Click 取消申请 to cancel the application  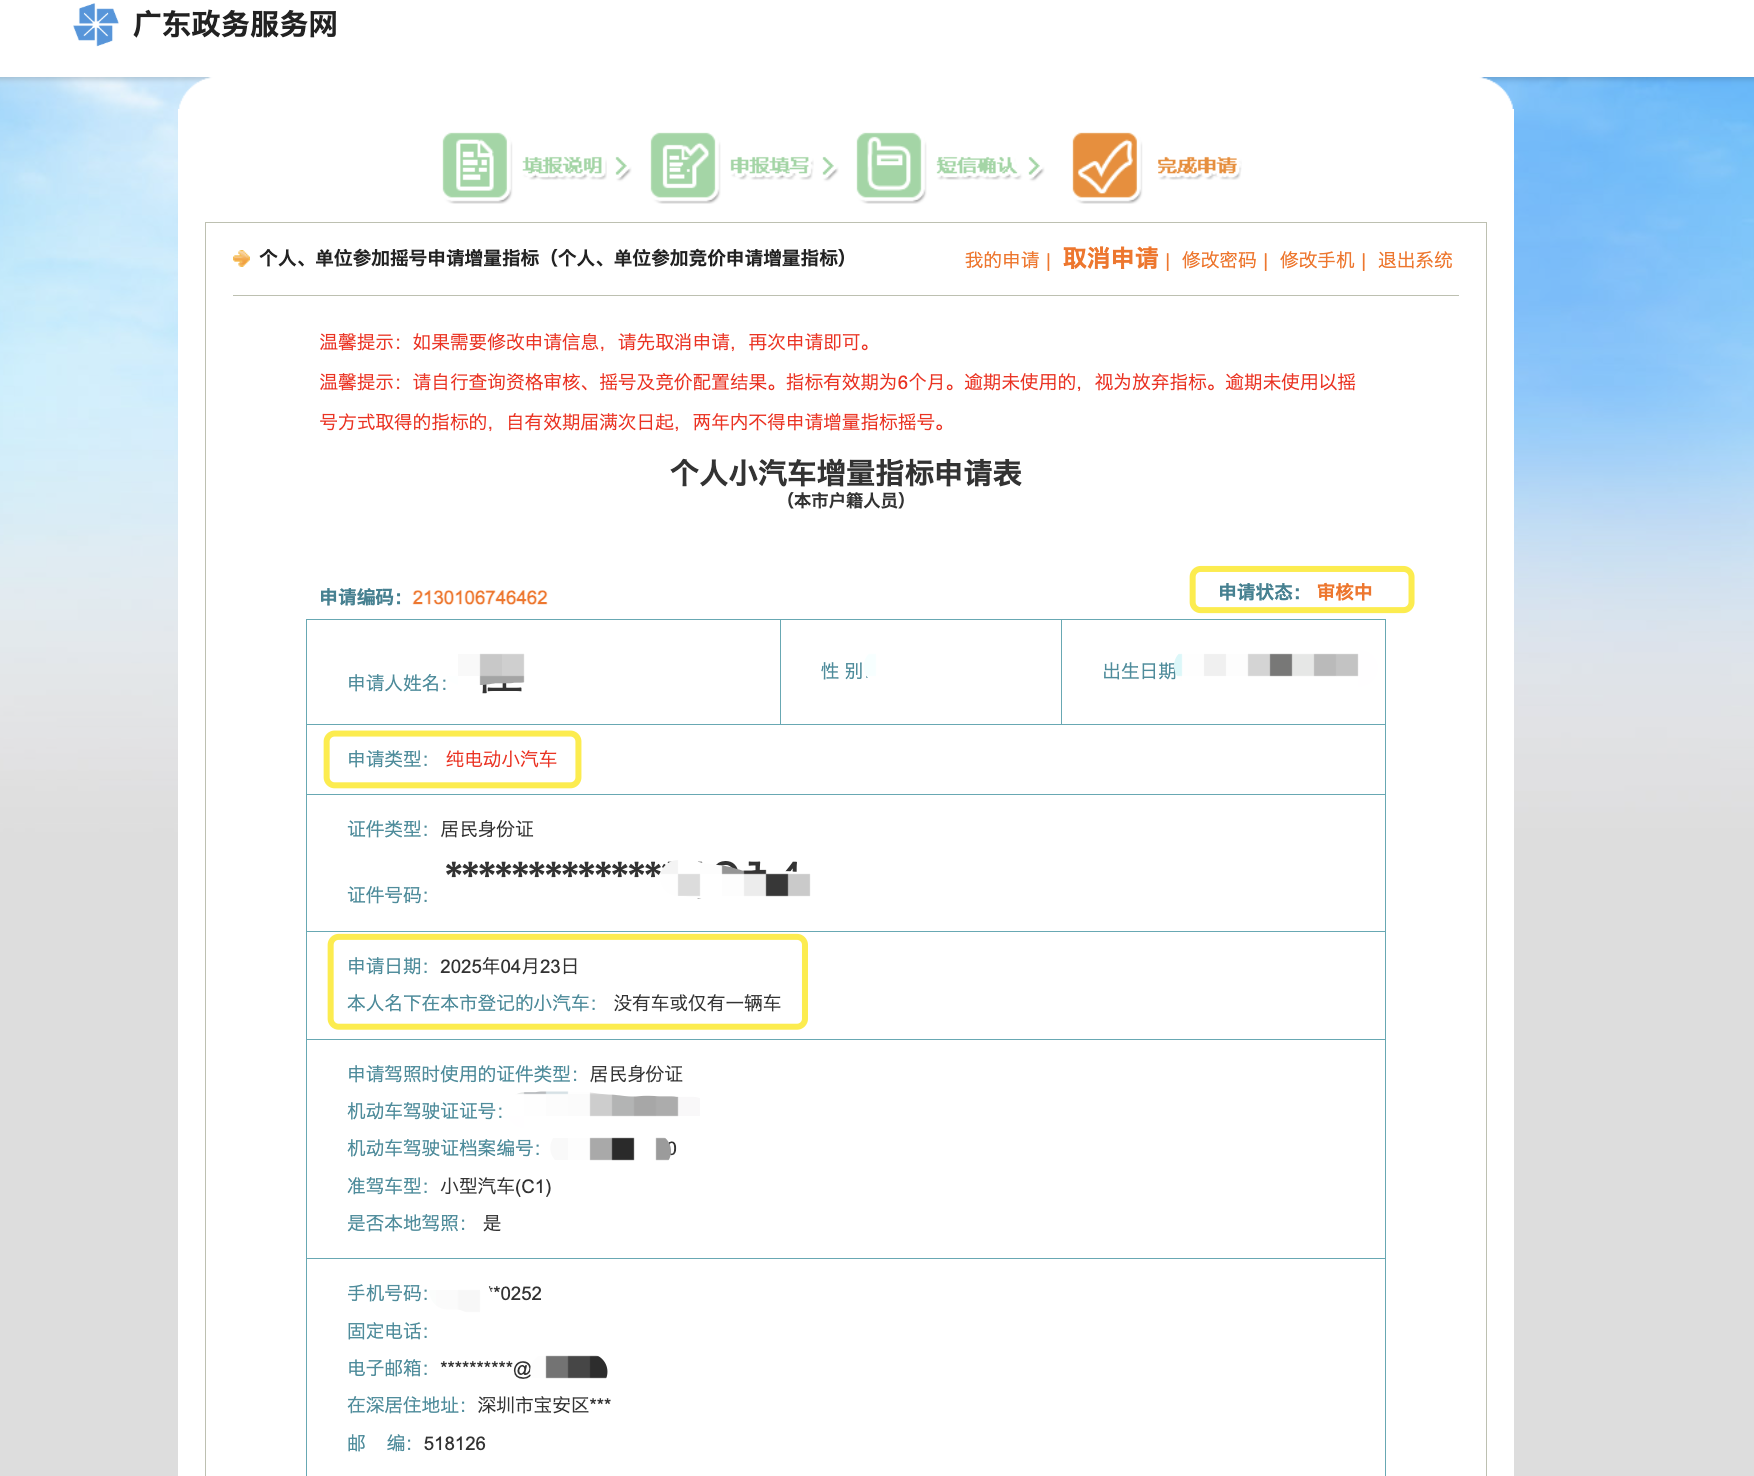pyautogui.click(x=1110, y=259)
